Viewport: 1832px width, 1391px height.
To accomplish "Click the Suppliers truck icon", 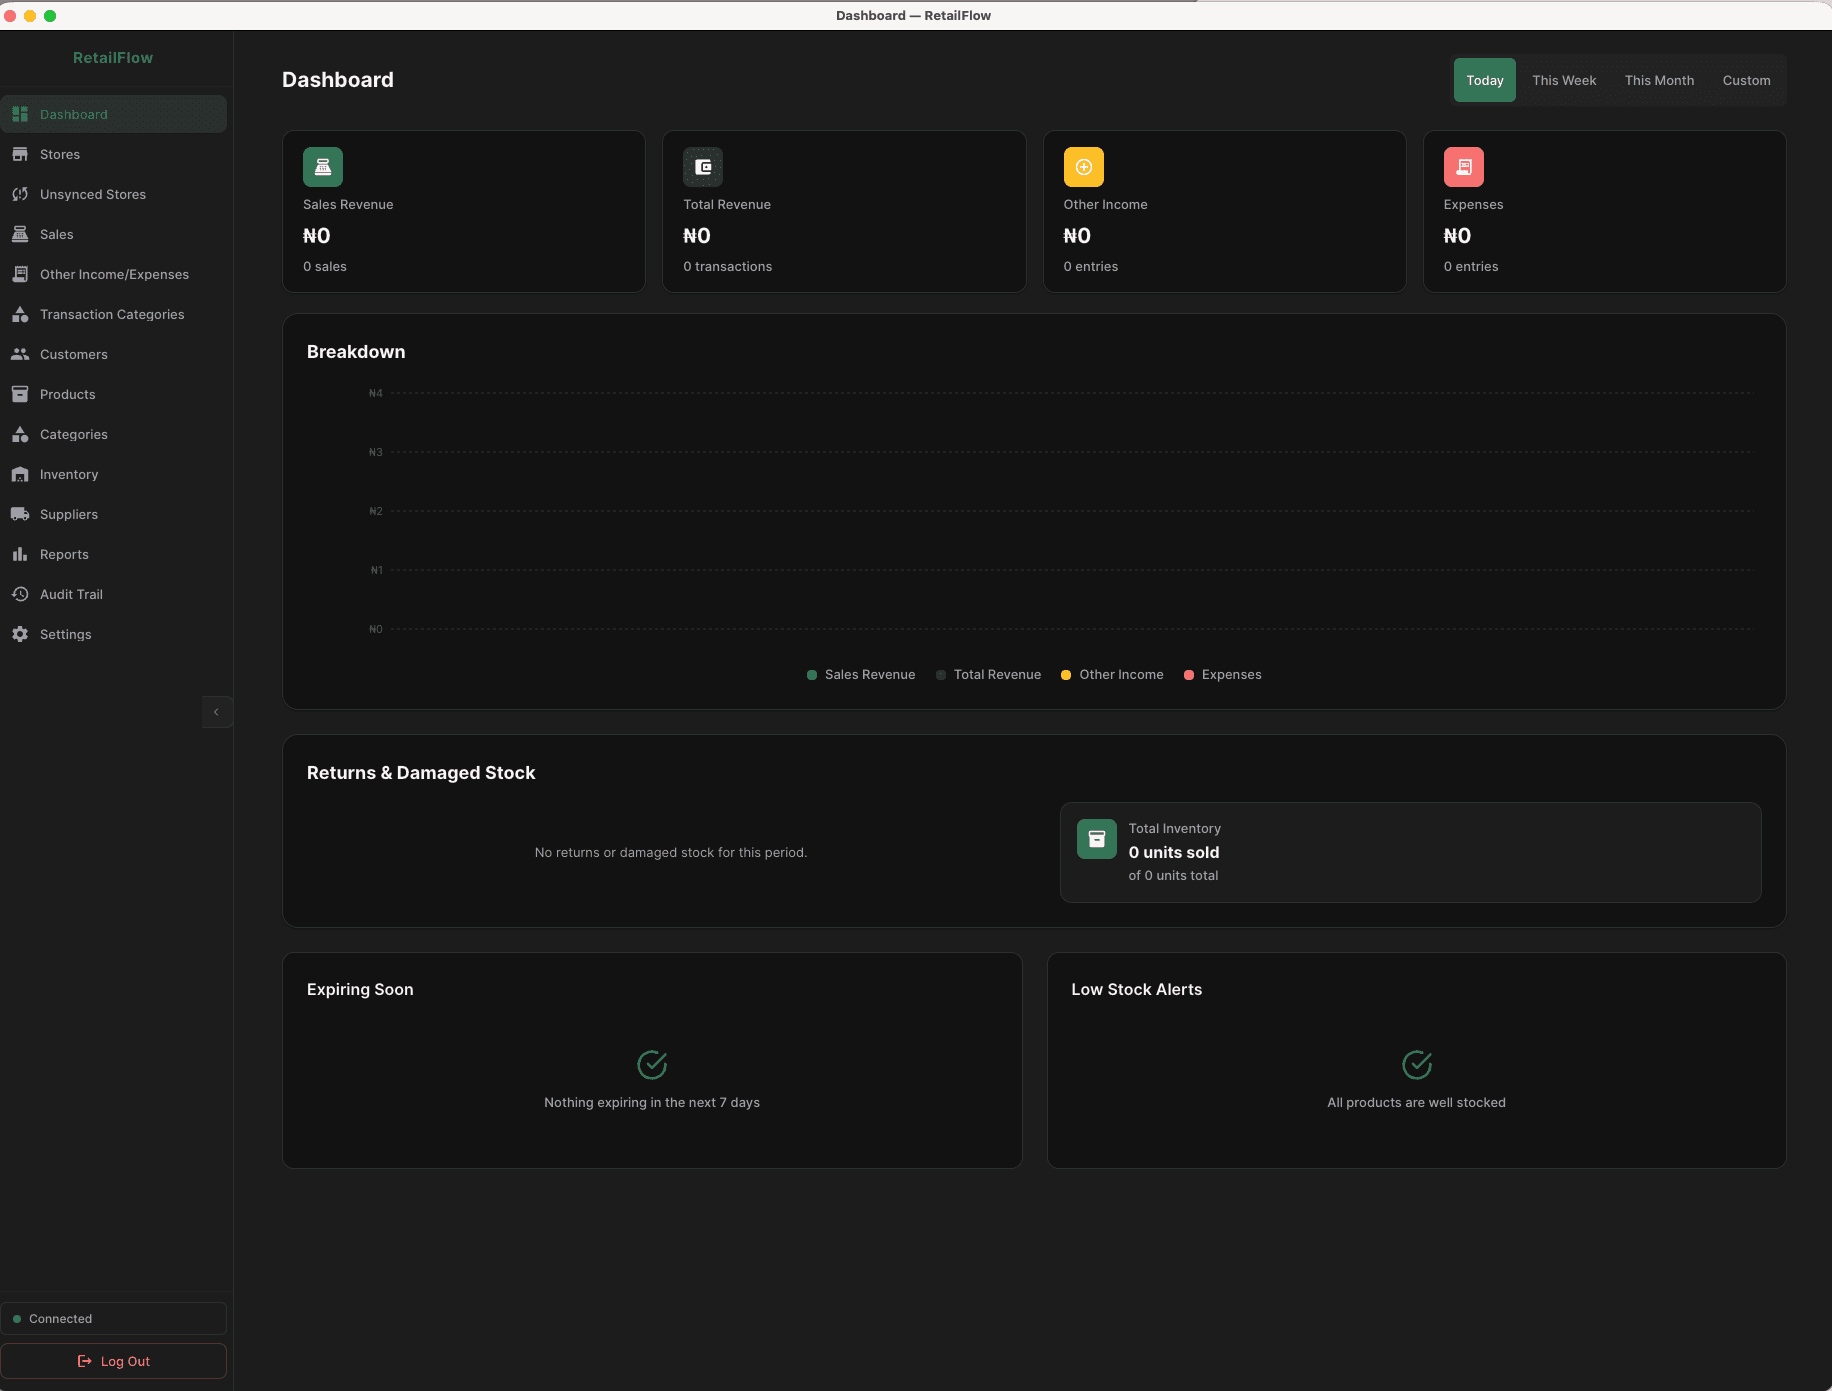I will (20, 514).
